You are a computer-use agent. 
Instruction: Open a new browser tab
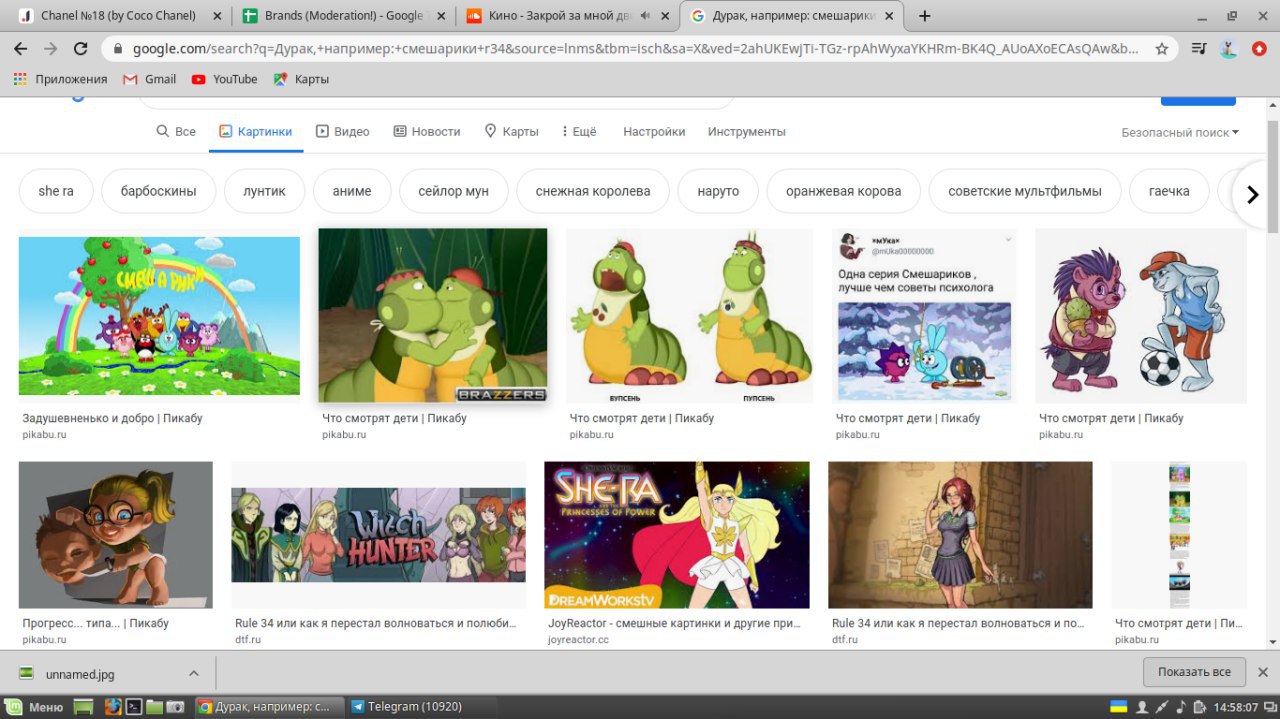[924, 16]
